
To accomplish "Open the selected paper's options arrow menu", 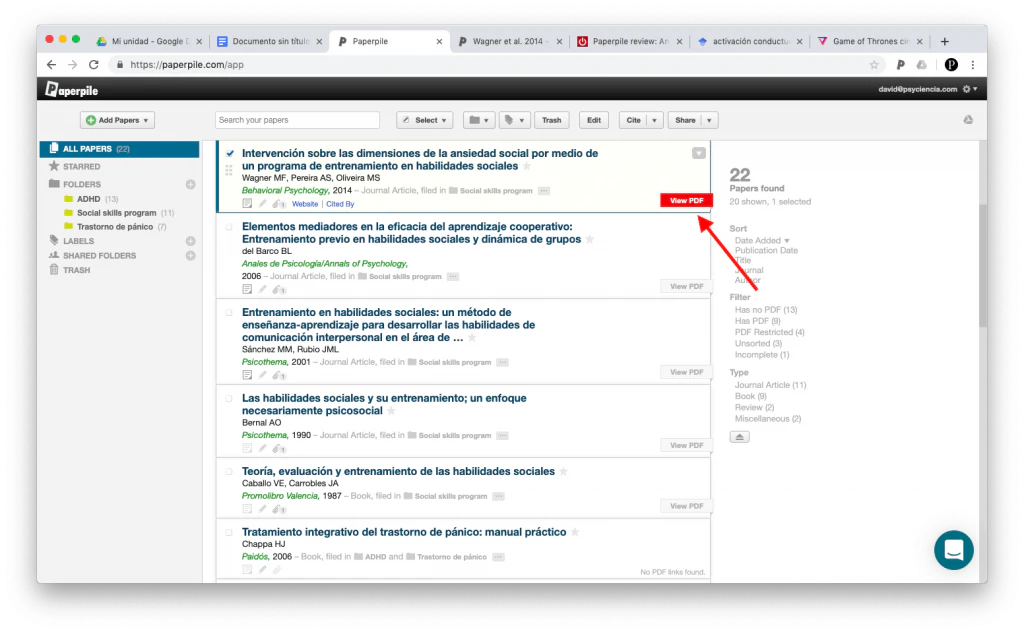I will 699,153.
